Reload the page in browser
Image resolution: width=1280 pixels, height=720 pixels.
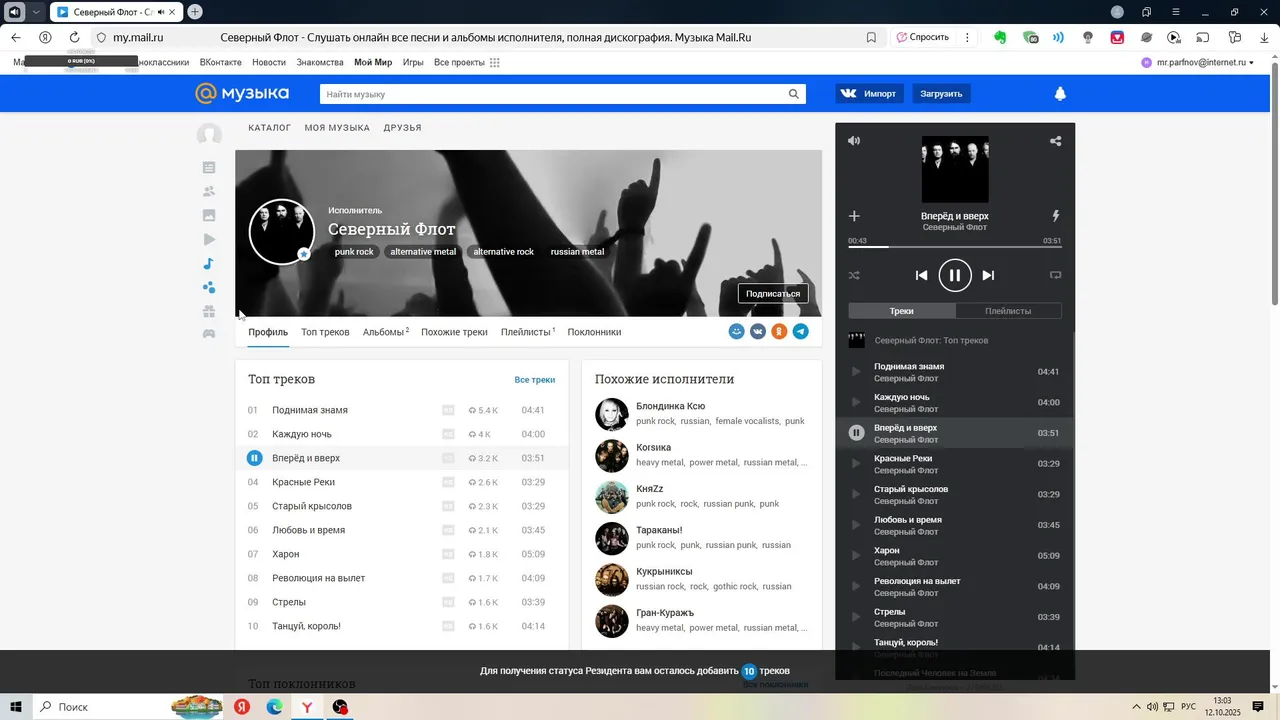(x=74, y=37)
